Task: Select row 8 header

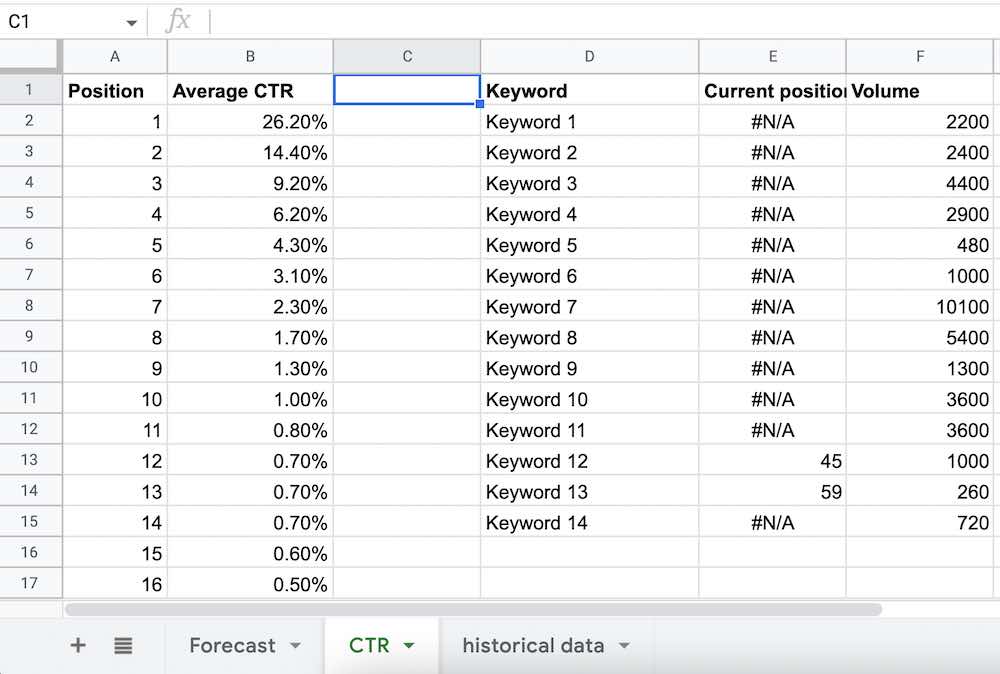Action: pyautogui.click(x=30, y=307)
